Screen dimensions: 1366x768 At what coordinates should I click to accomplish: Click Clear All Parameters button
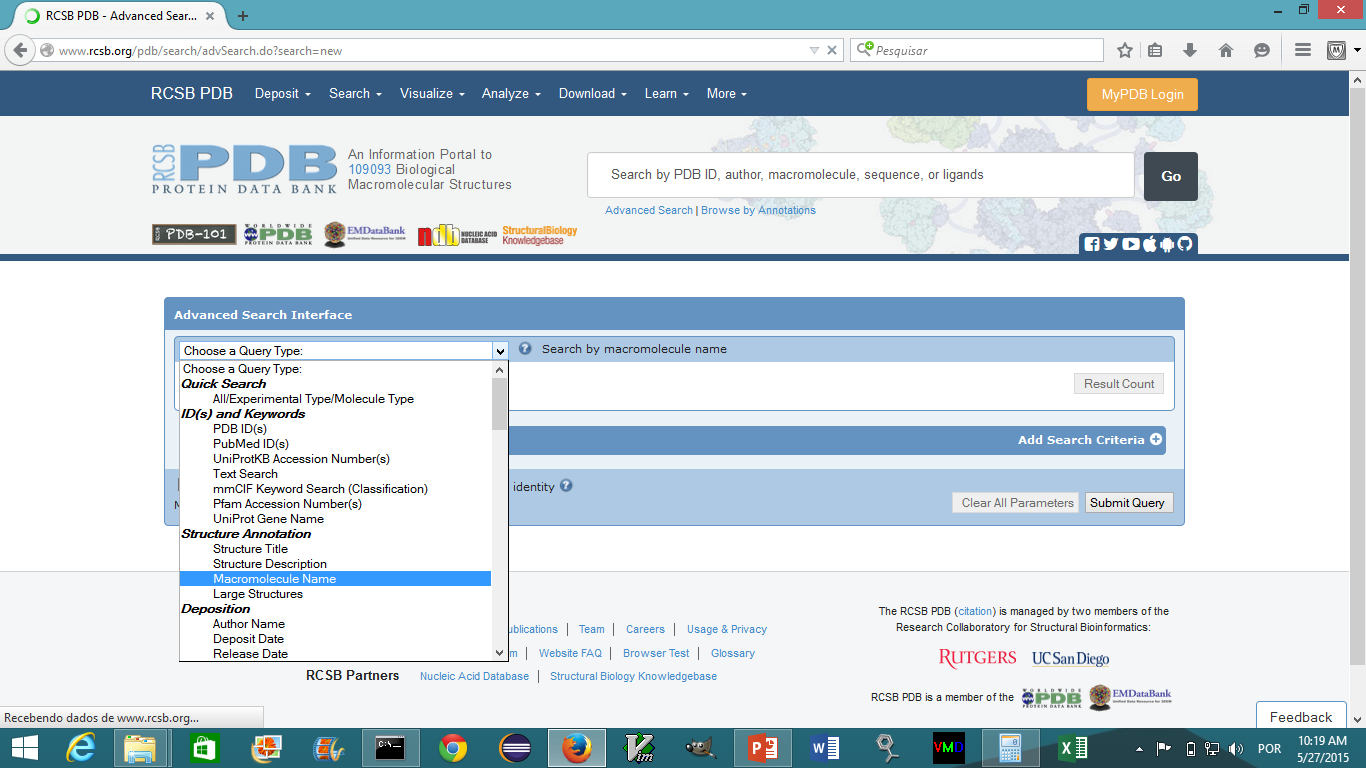pyautogui.click(x=1017, y=503)
